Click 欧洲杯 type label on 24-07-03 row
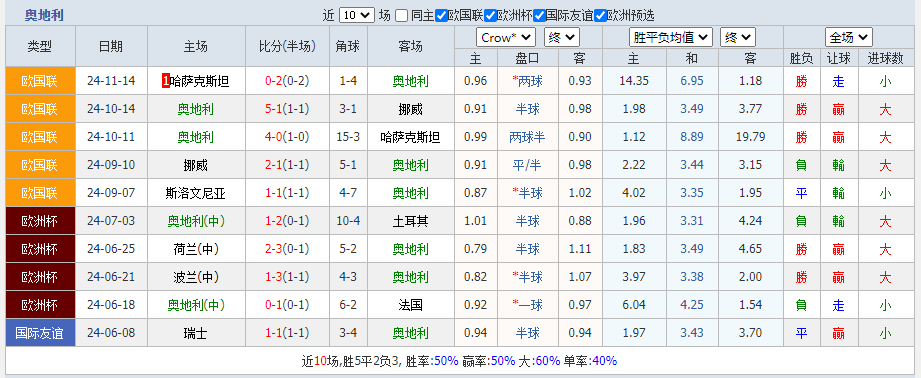Viewport: 921px width, 378px height. click(40, 221)
